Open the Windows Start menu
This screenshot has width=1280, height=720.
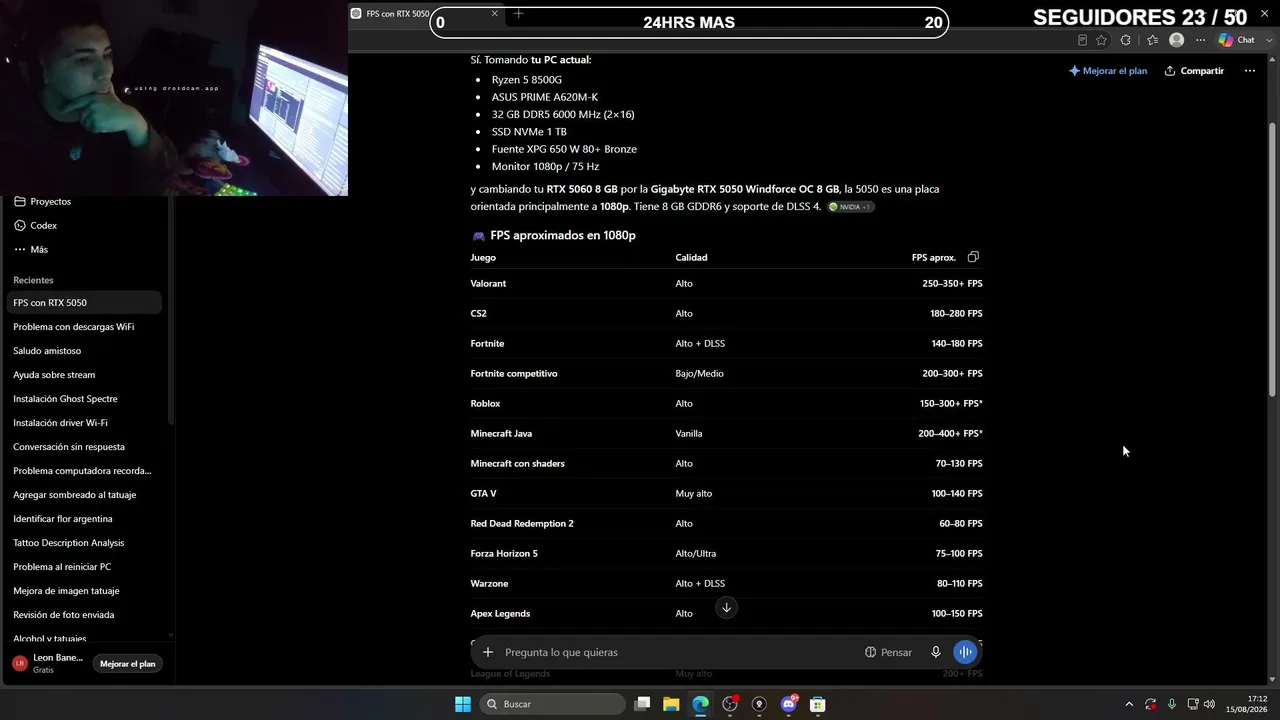coord(463,704)
